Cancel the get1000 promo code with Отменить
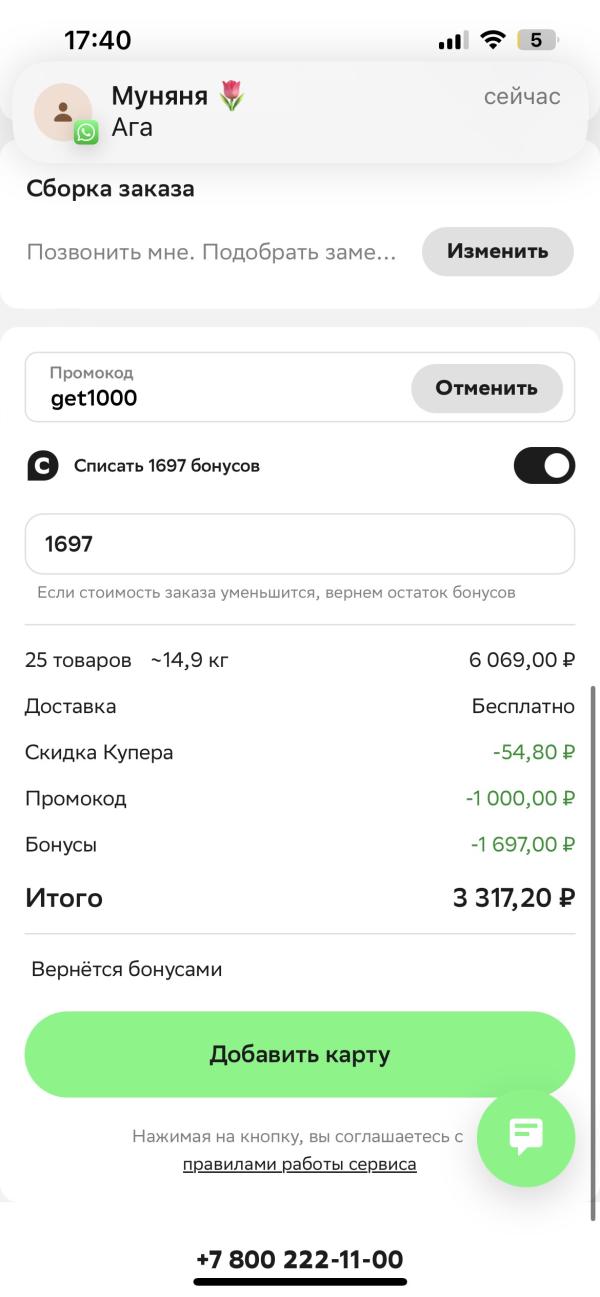The width and height of the screenshot is (600, 1297). pyautogui.click(x=487, y=388)
